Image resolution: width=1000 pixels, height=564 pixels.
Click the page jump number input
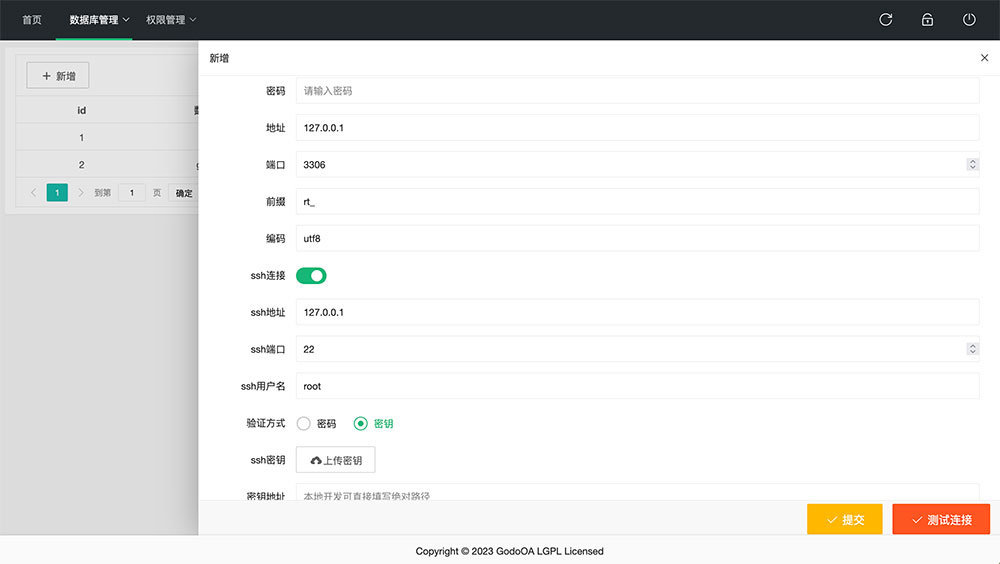pos(132,193)
